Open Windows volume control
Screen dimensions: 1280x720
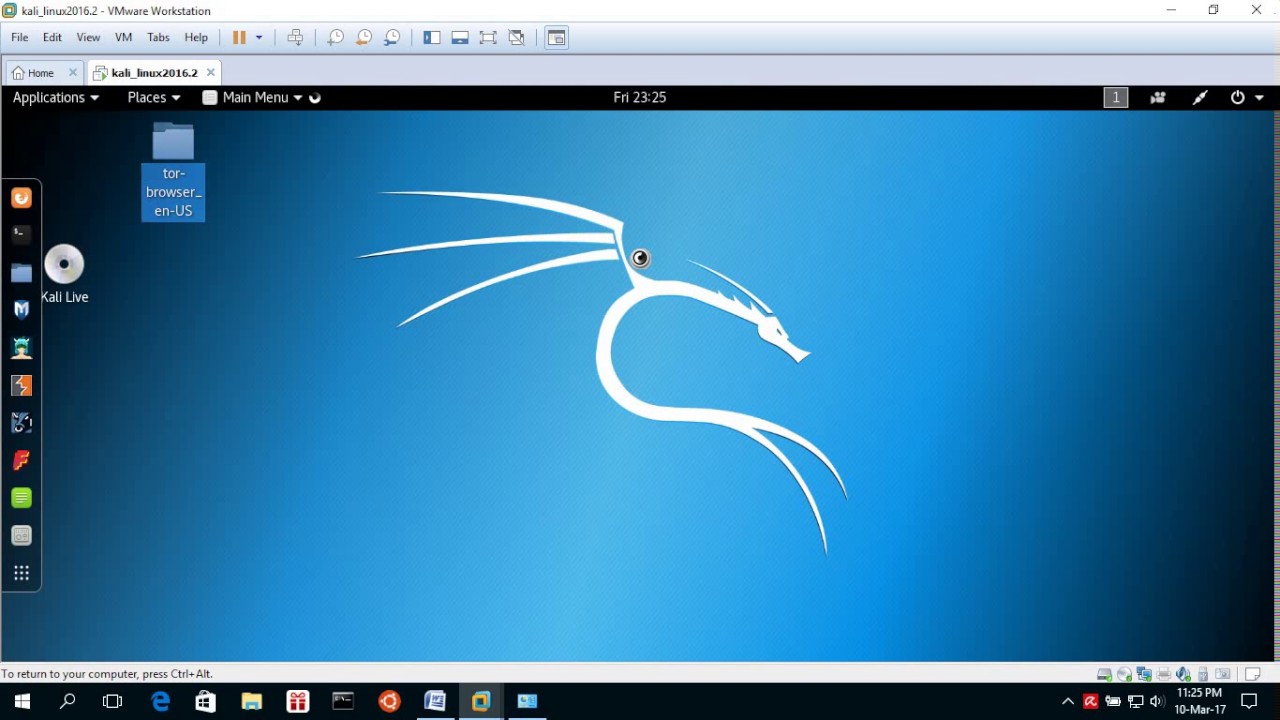pyautogui.click(x=1157, y=701)
